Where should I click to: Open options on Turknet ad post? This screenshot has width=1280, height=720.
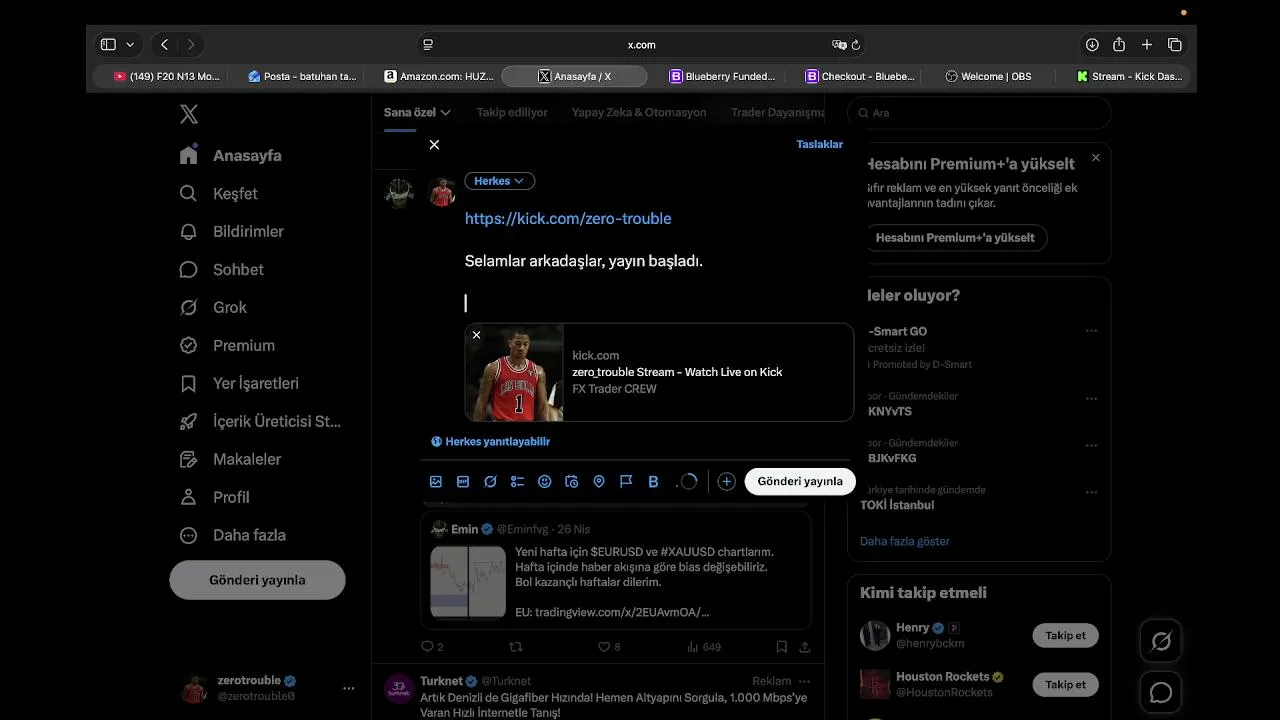coord(804,681)
